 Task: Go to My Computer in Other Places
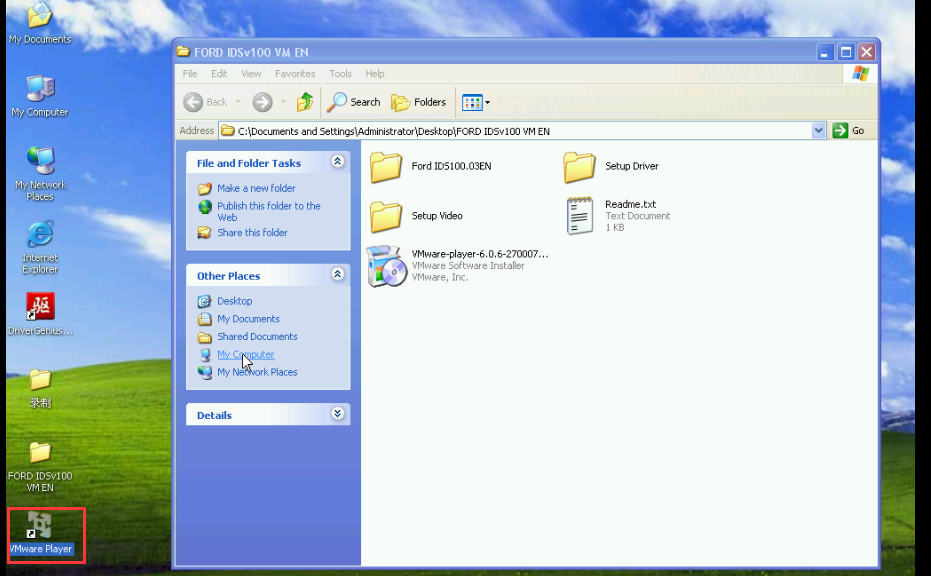coord(246,355)
